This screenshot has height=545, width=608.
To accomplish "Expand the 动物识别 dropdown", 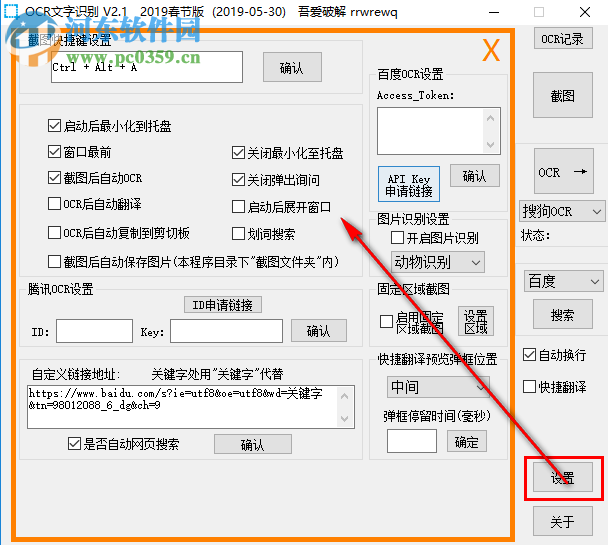I will 437,262.
